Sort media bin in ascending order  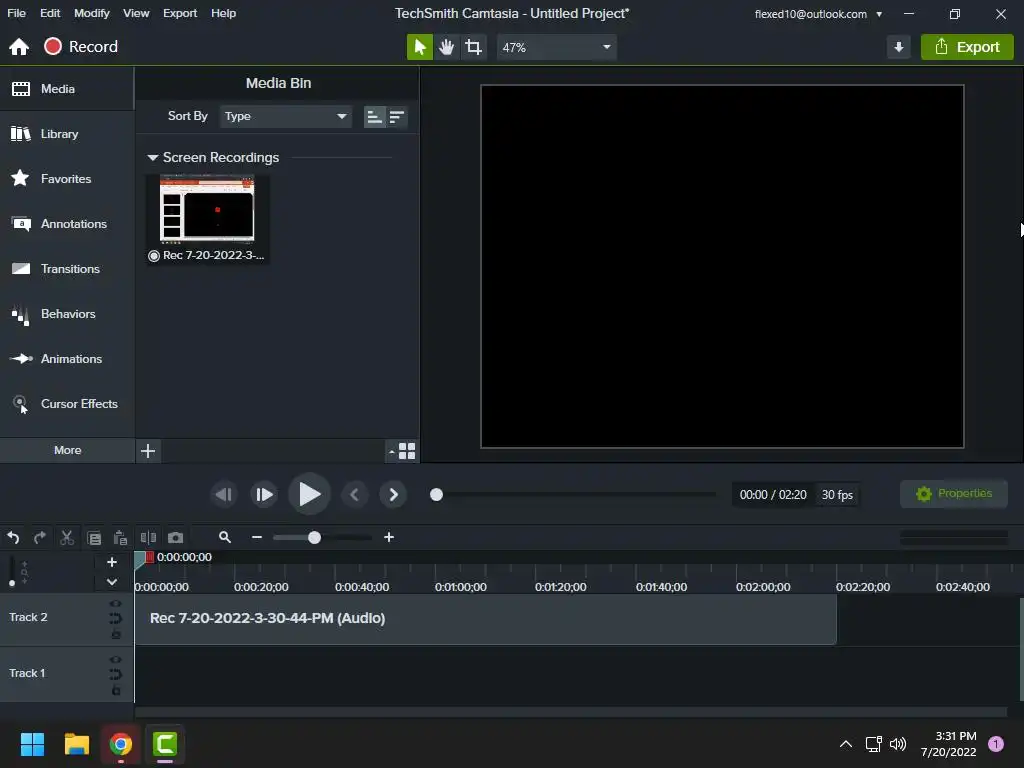(x=374, y=117)
